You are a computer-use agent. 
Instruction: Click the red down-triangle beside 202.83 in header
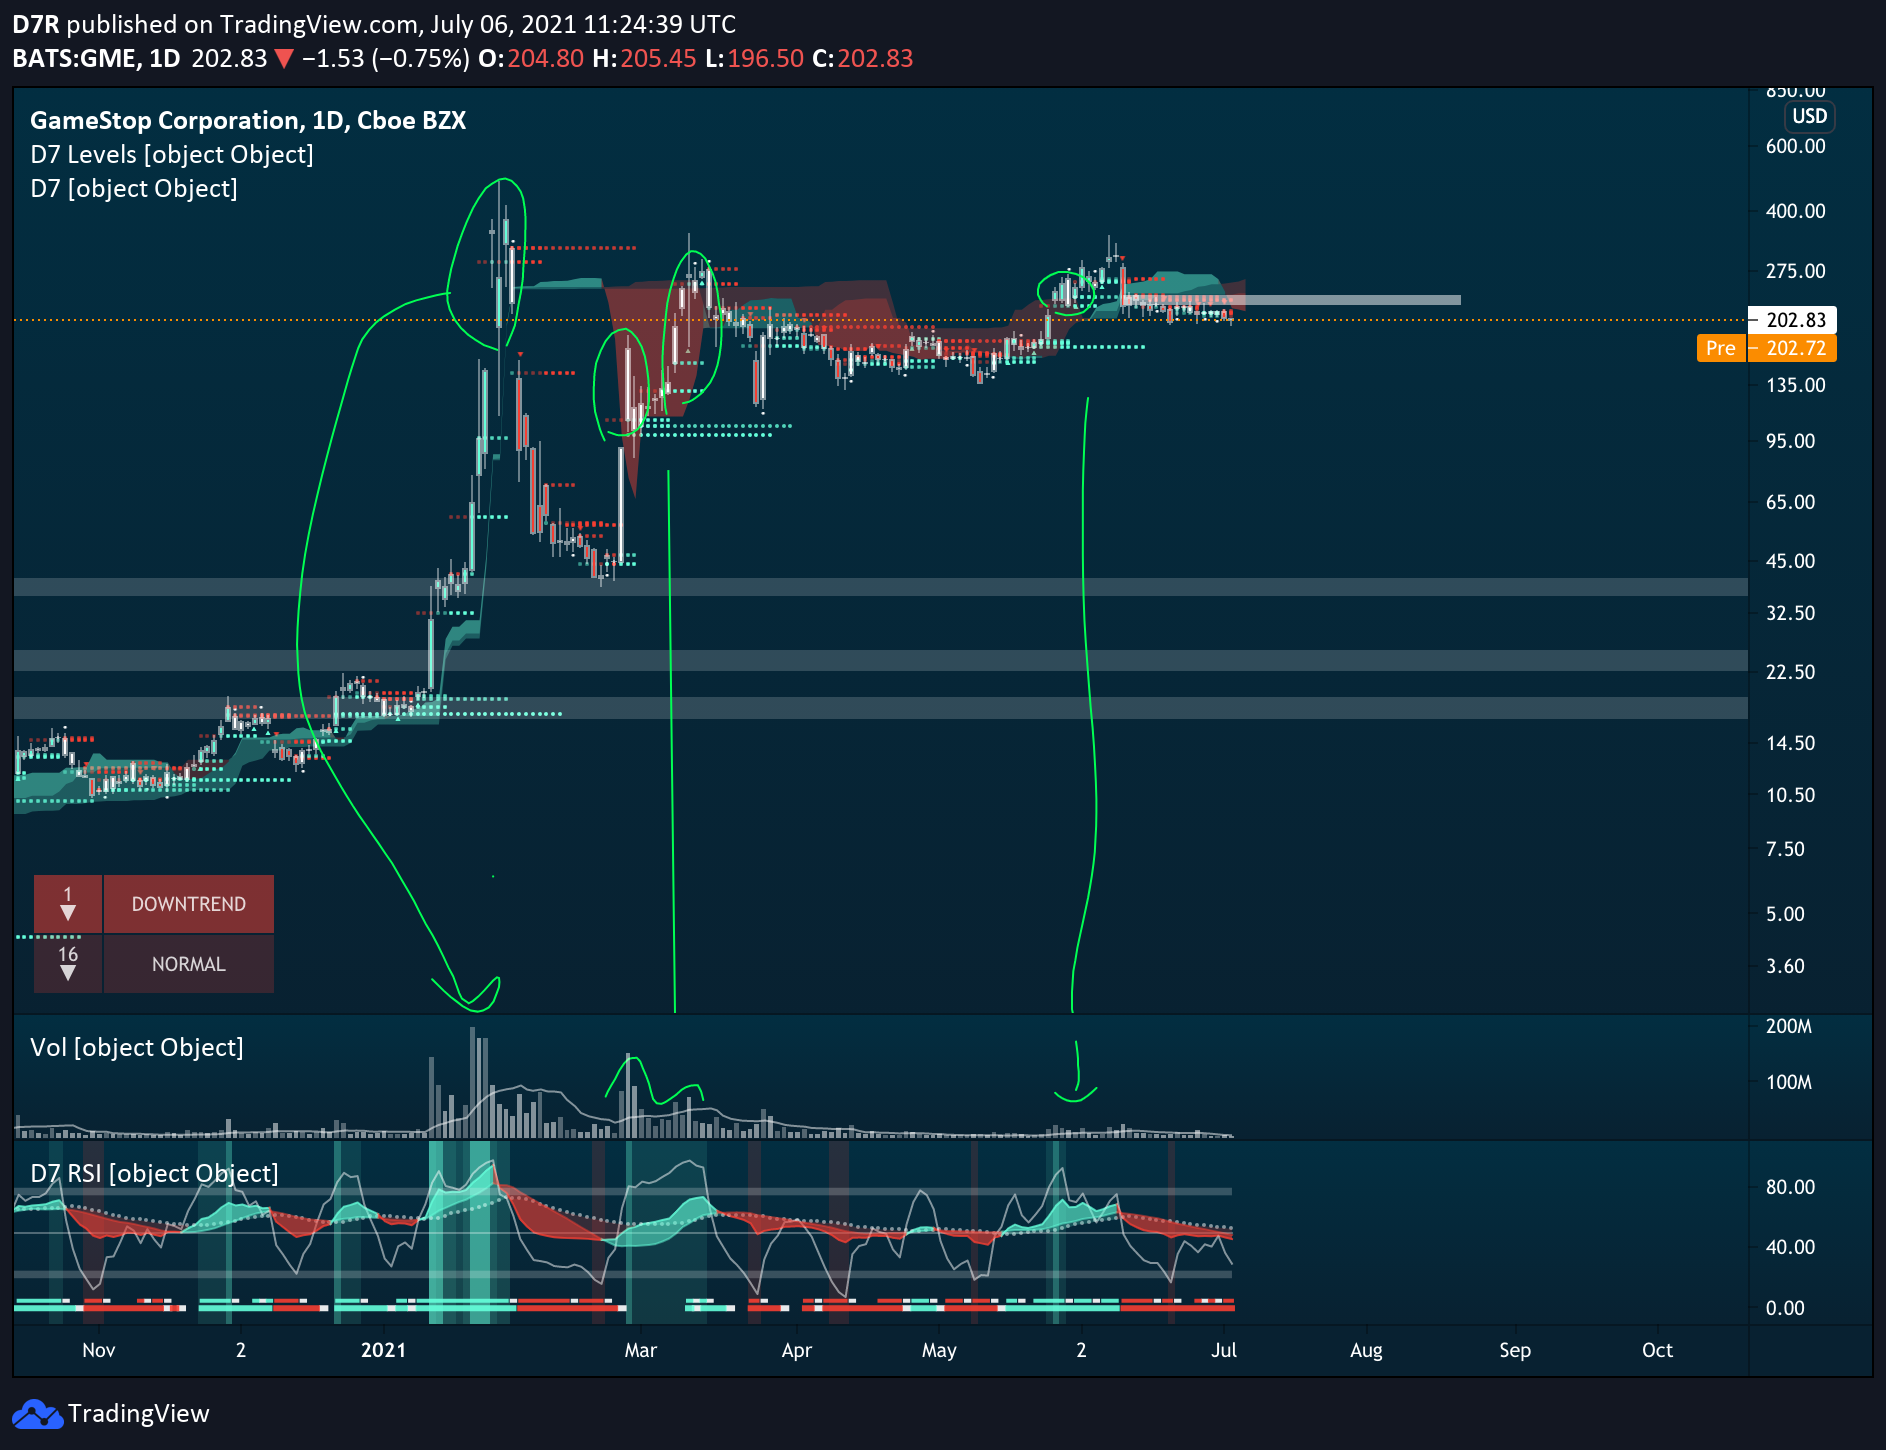[x=284, y=59]
